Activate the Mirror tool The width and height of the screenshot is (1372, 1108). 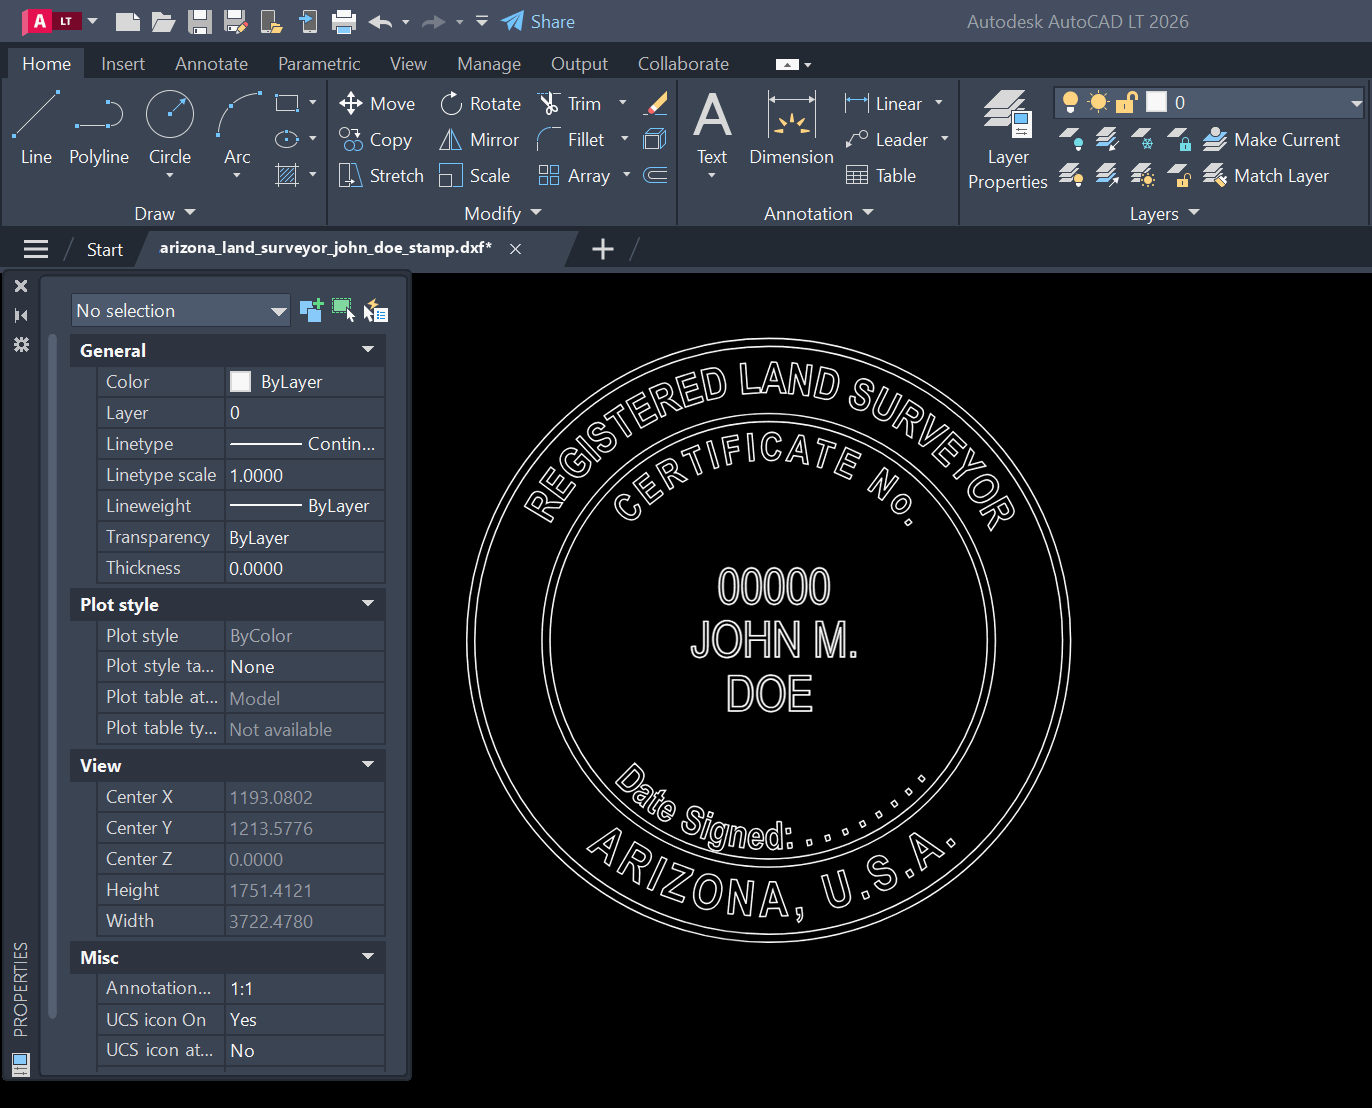tap(479, 140)
